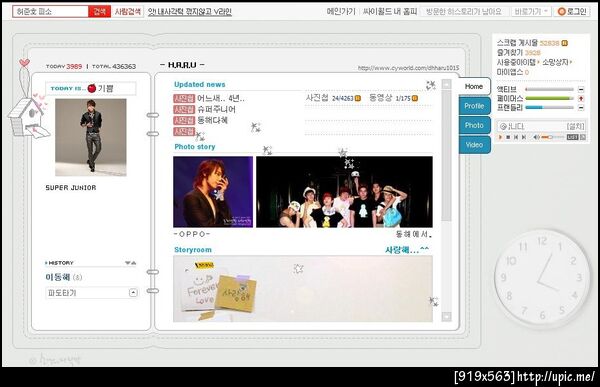Open the Storyroom image
The image size is (600, 387).
click(303, 289)
